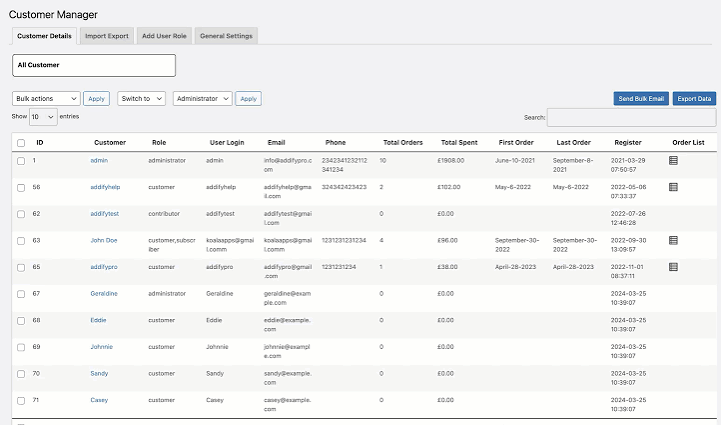The width and height of the screenshot is (721, 425).
Task: Expand the Switch to dropdown
Action: [x=142, y=98]
